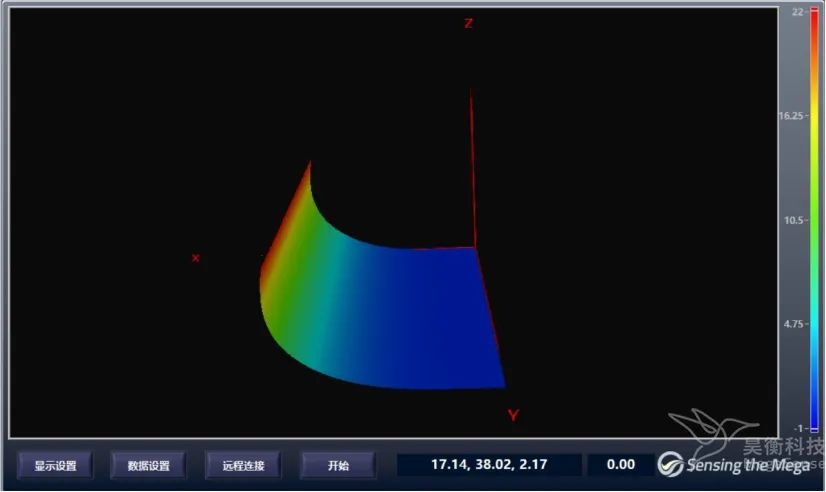Click the 10.5 tick on color scale
The image size is (826, 492).
coord(795,220)
